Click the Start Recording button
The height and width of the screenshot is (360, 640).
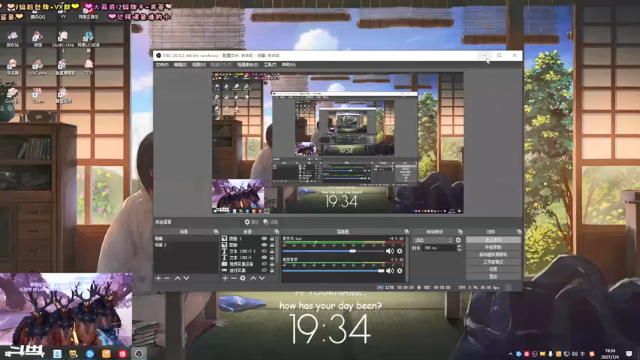tap(493, 247)
